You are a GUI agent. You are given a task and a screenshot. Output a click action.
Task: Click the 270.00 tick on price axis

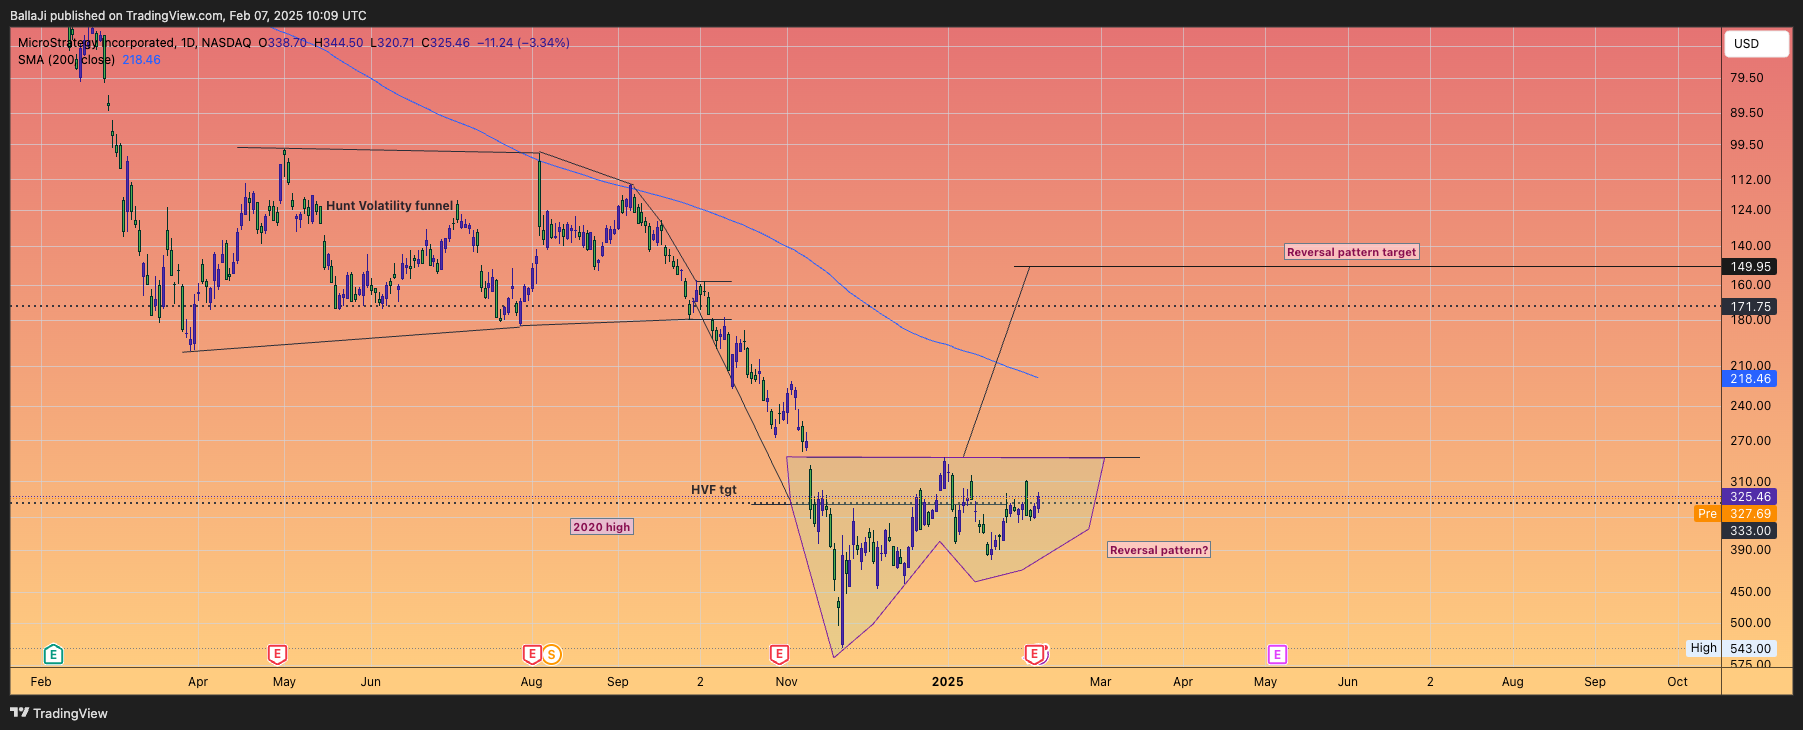pyautogui.click(x=1750, y=441)
